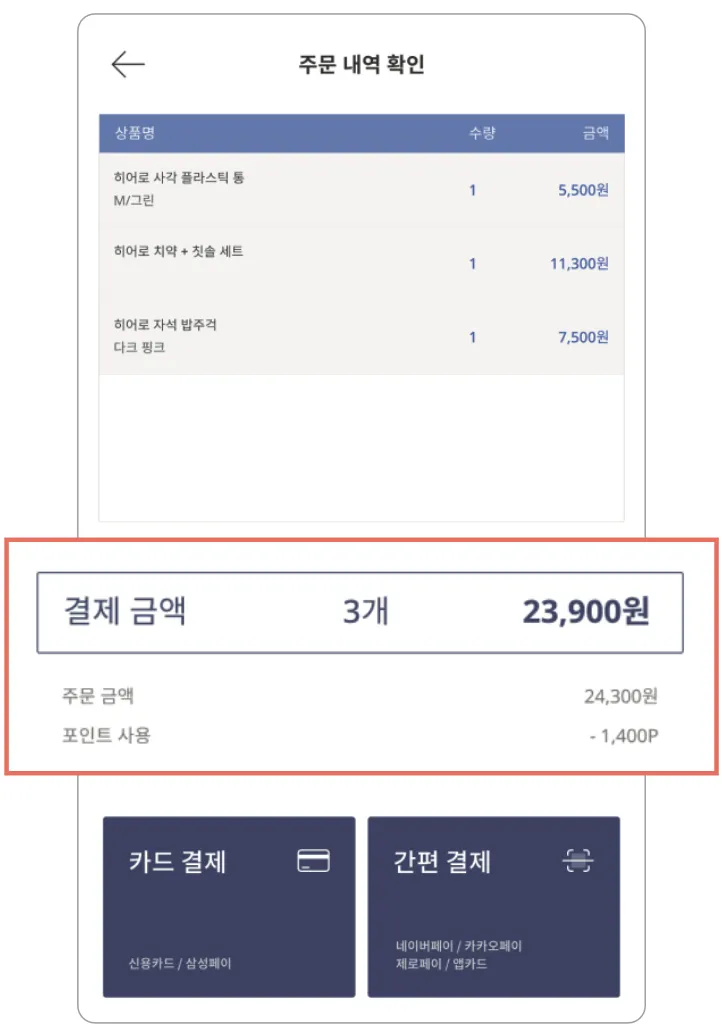The width and height of the screenshot is (722, 1032).
Task: Select the 금액 column header
Action: coord(596,133)
